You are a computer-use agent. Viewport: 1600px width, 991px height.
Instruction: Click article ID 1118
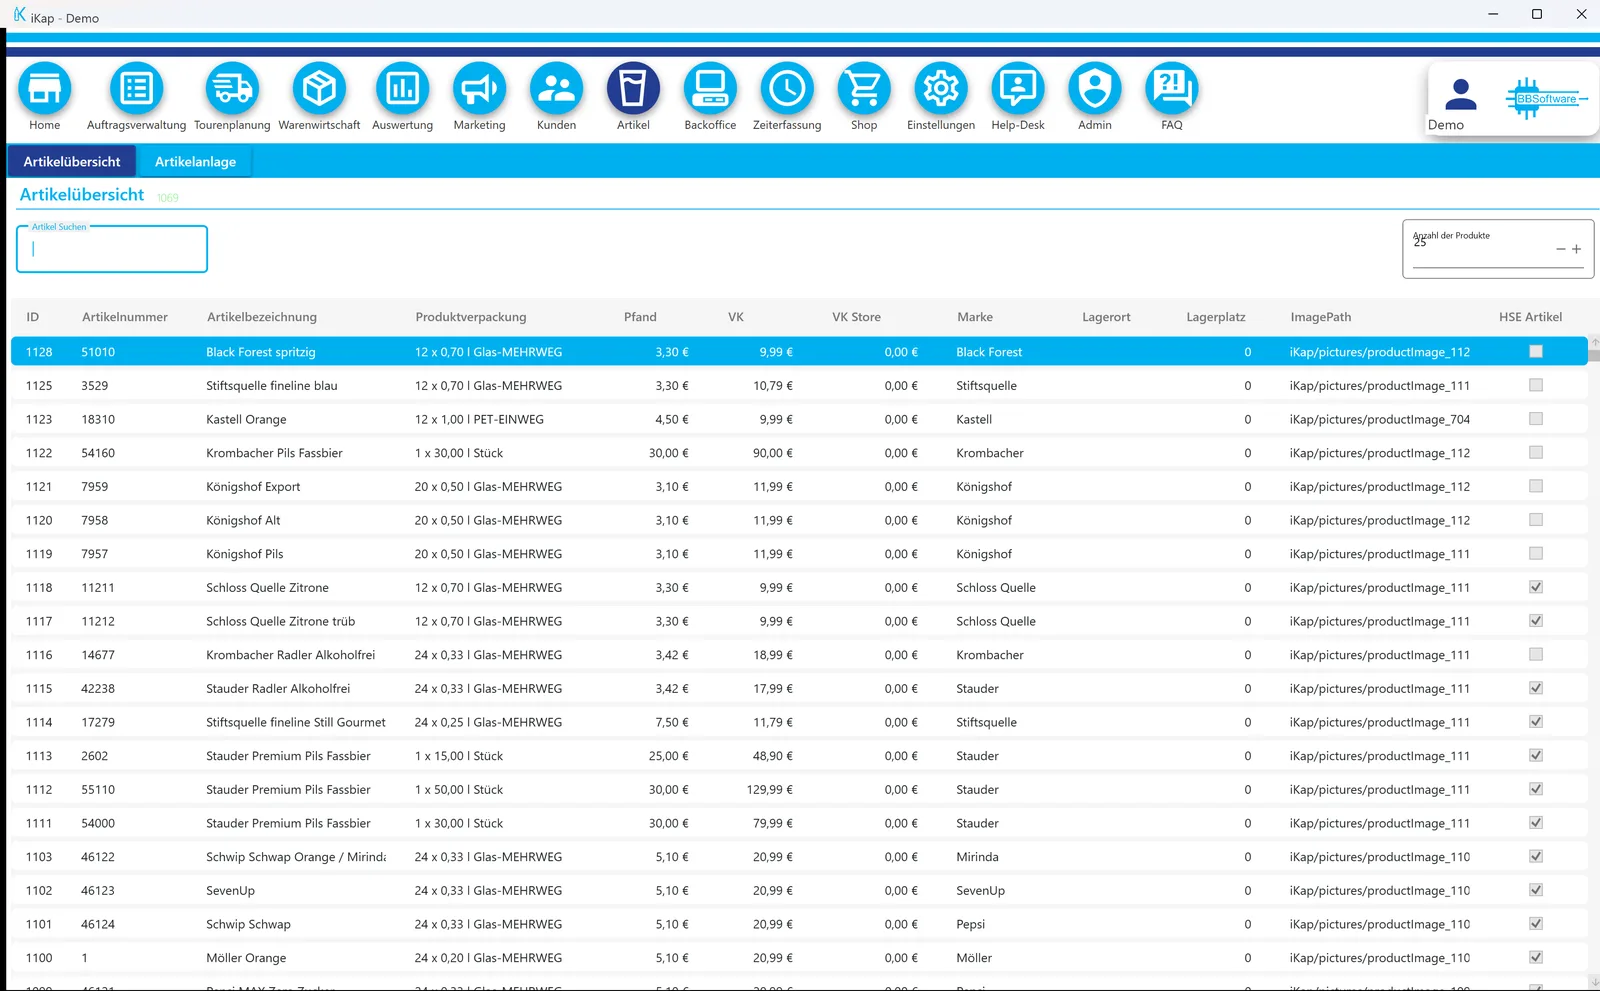[x=39, y=587]
